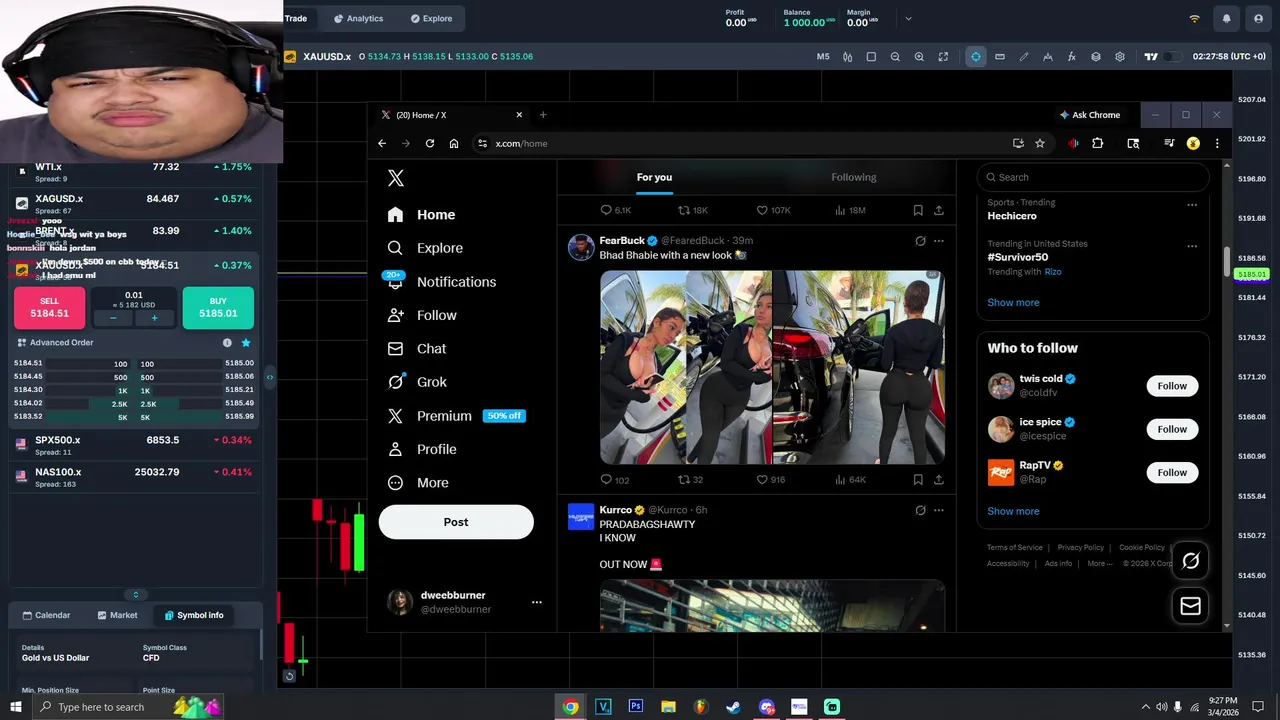Select the NAS100.x symbol row

pyautogui.click(x=133, y=477)
